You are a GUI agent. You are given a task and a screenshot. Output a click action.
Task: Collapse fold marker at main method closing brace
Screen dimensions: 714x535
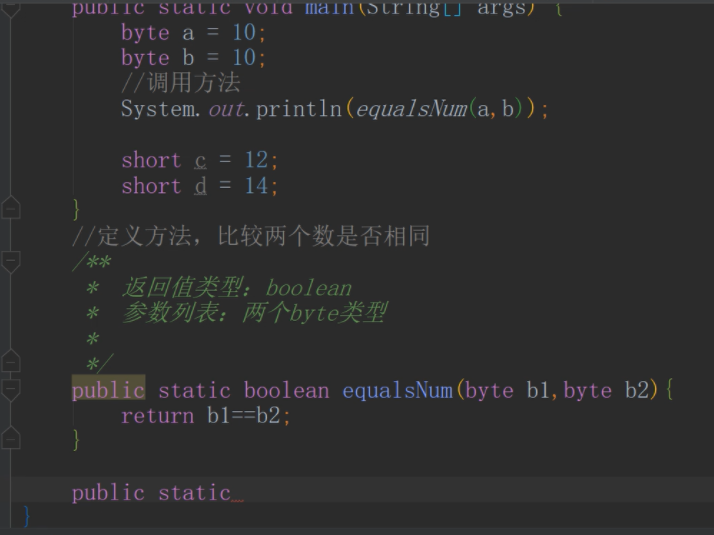point(10,208)
